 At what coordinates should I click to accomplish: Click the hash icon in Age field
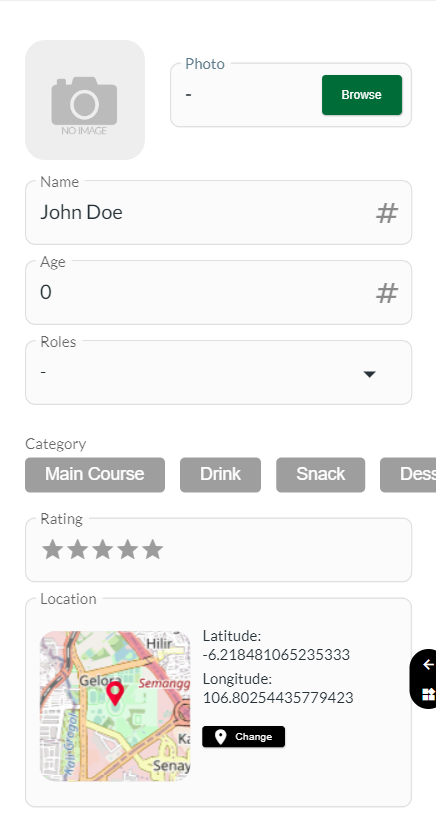(x=387, y=294)
